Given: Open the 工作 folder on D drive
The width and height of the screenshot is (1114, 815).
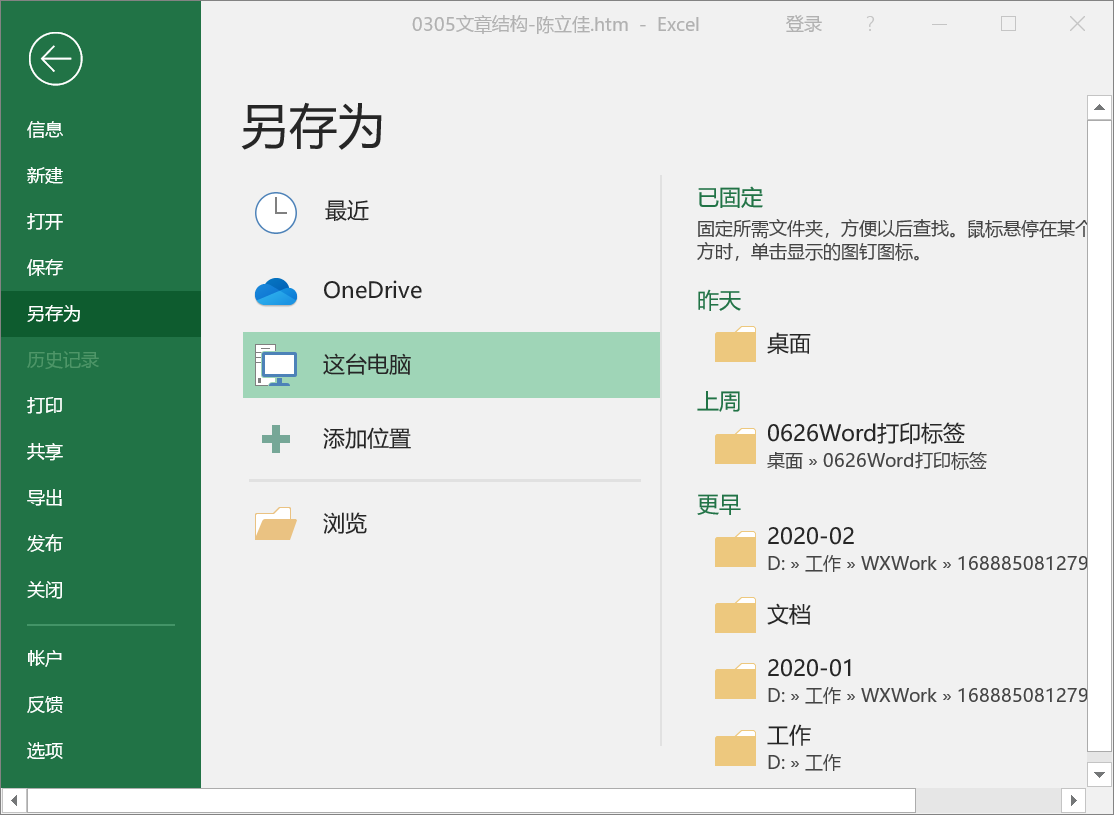Looking at the screenshot, I should [x=789, y=737].
